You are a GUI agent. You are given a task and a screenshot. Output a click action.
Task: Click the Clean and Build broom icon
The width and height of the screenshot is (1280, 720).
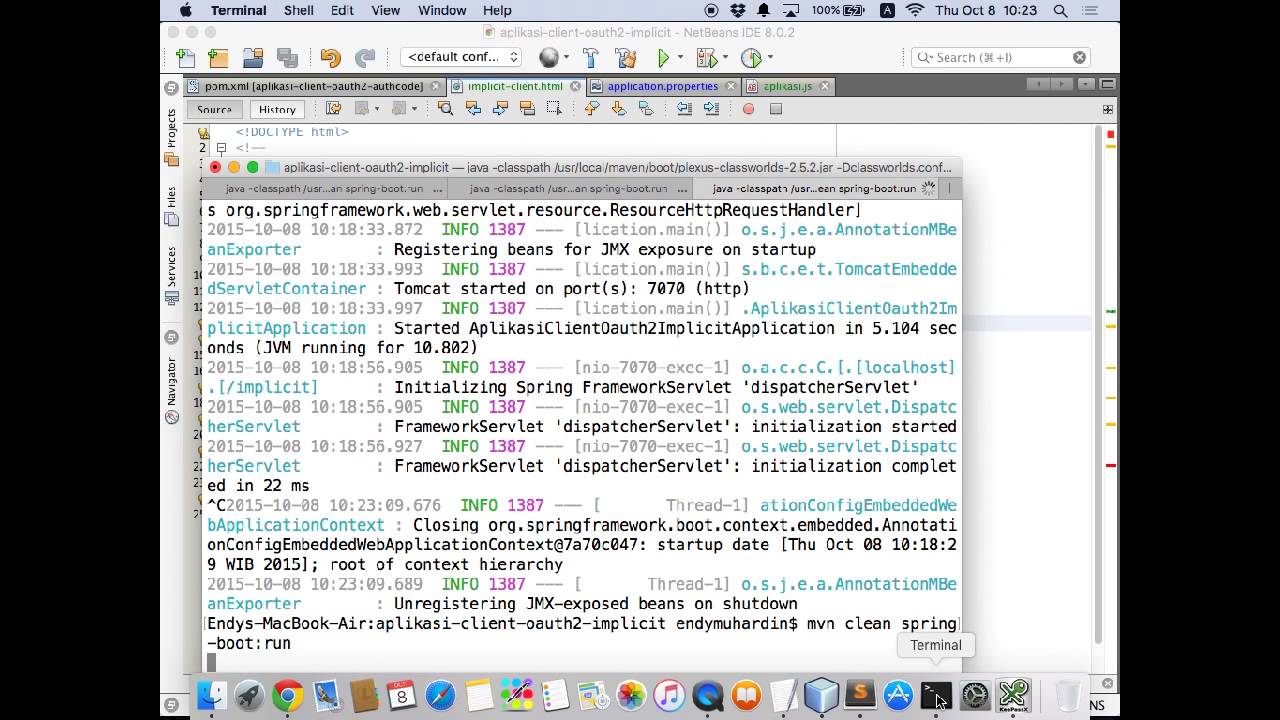pos(626,58)
